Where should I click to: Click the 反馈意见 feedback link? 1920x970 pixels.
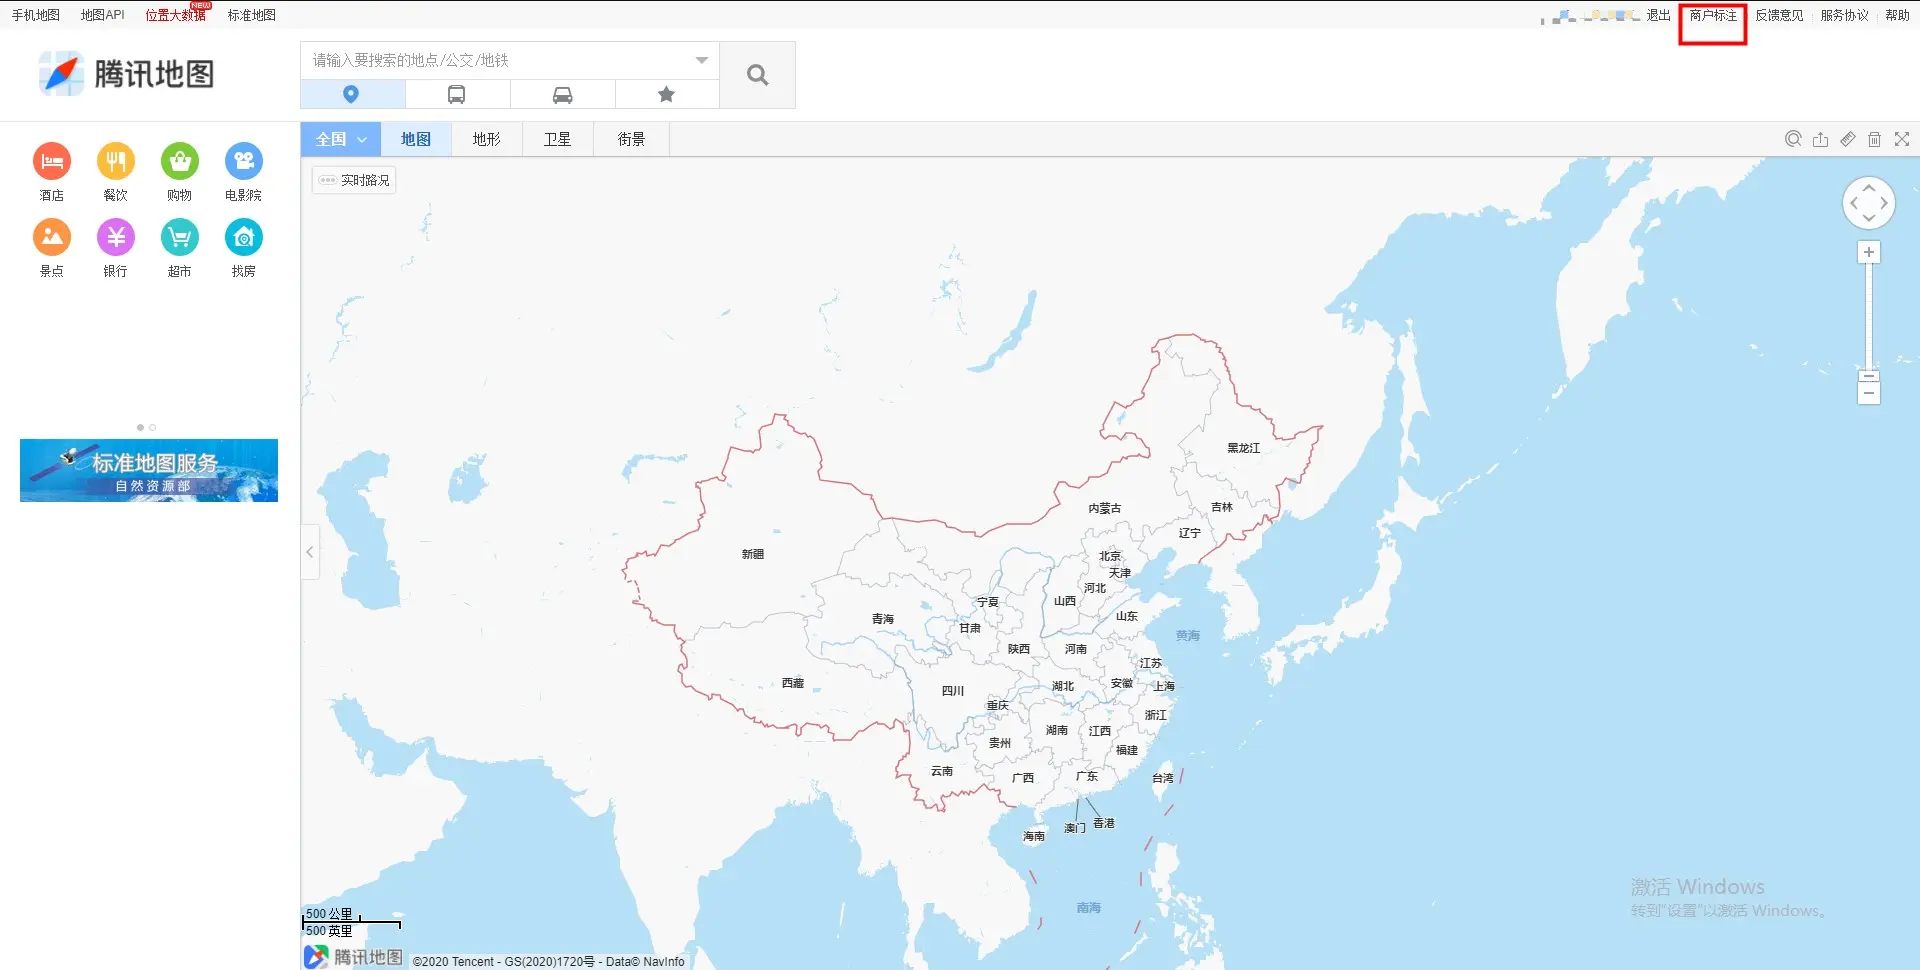1779,16
